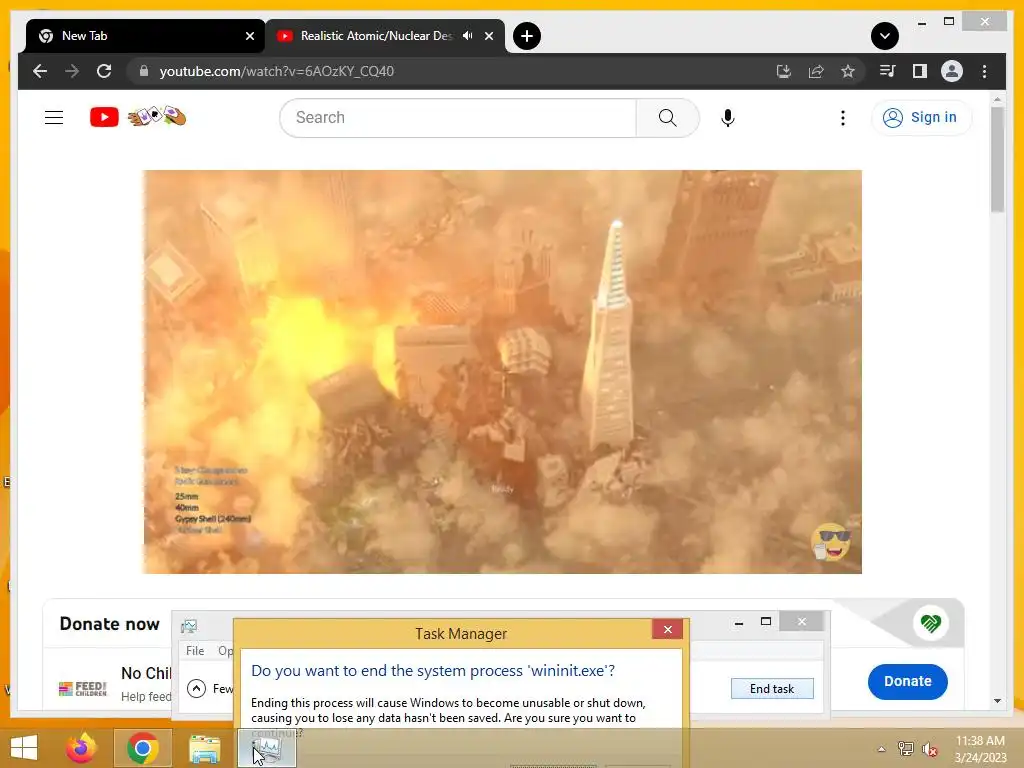Start voice search with microphone icon
This screenshot has width=1024, height=768.
pos(728,118)
